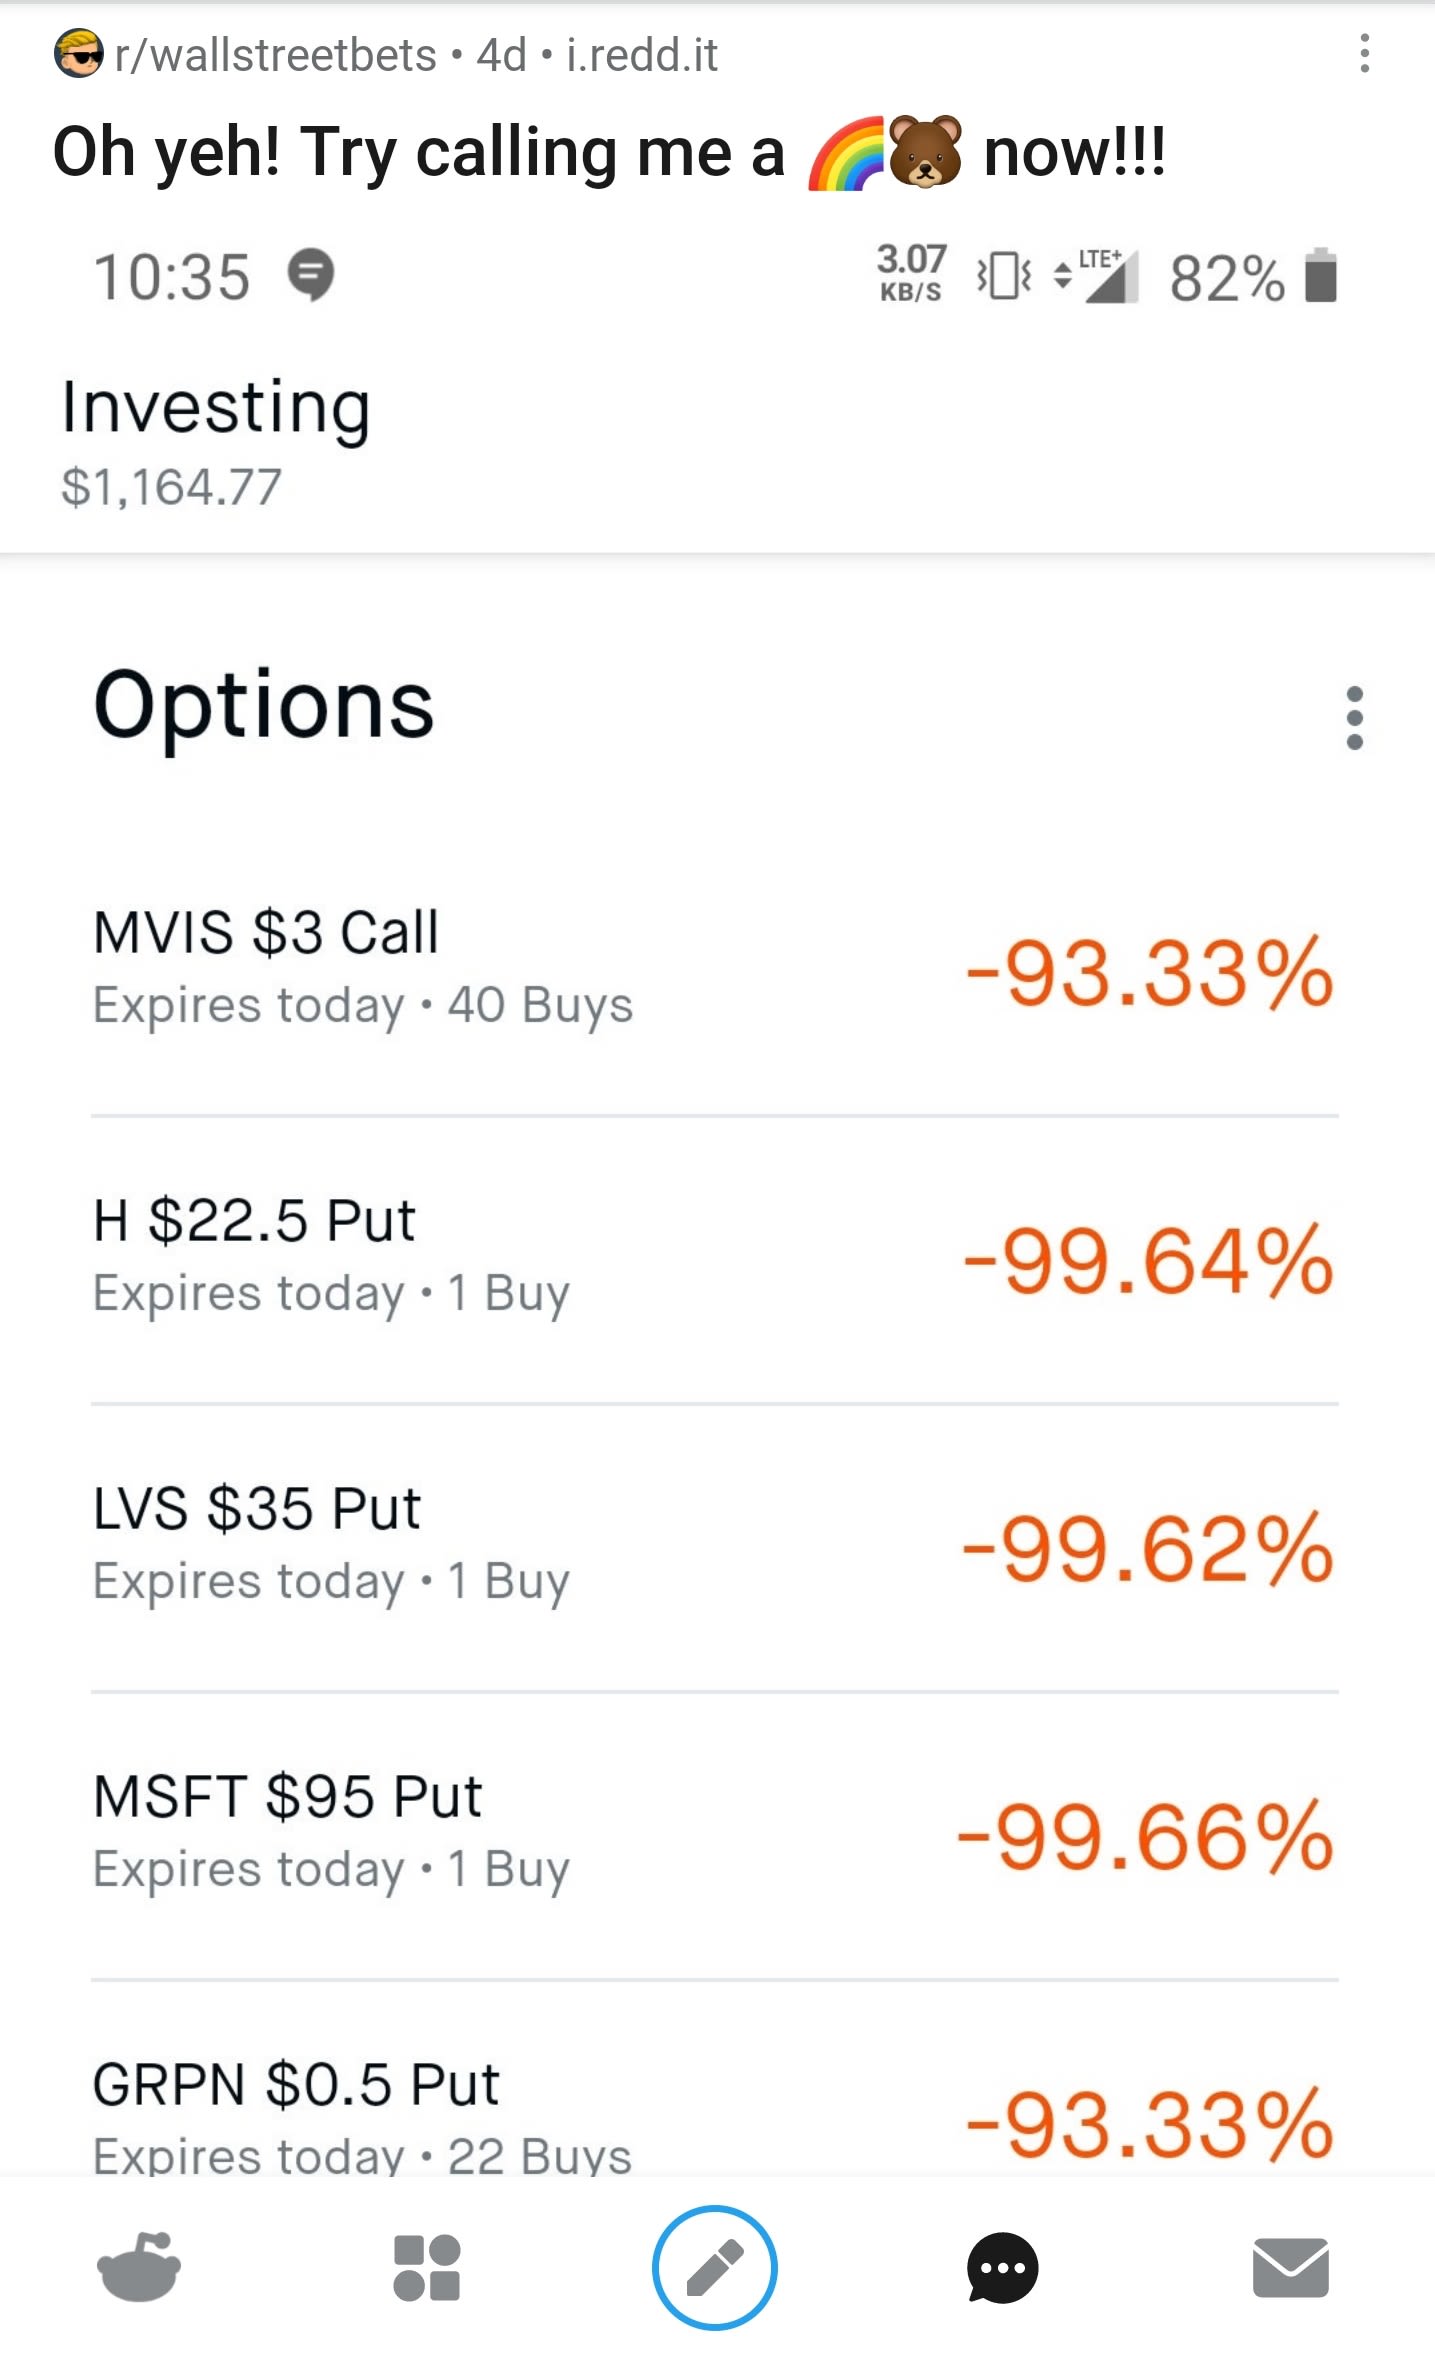Open the communities grid tab
Screen dimensions: 1435x2361
click(x=427, y=2268)
